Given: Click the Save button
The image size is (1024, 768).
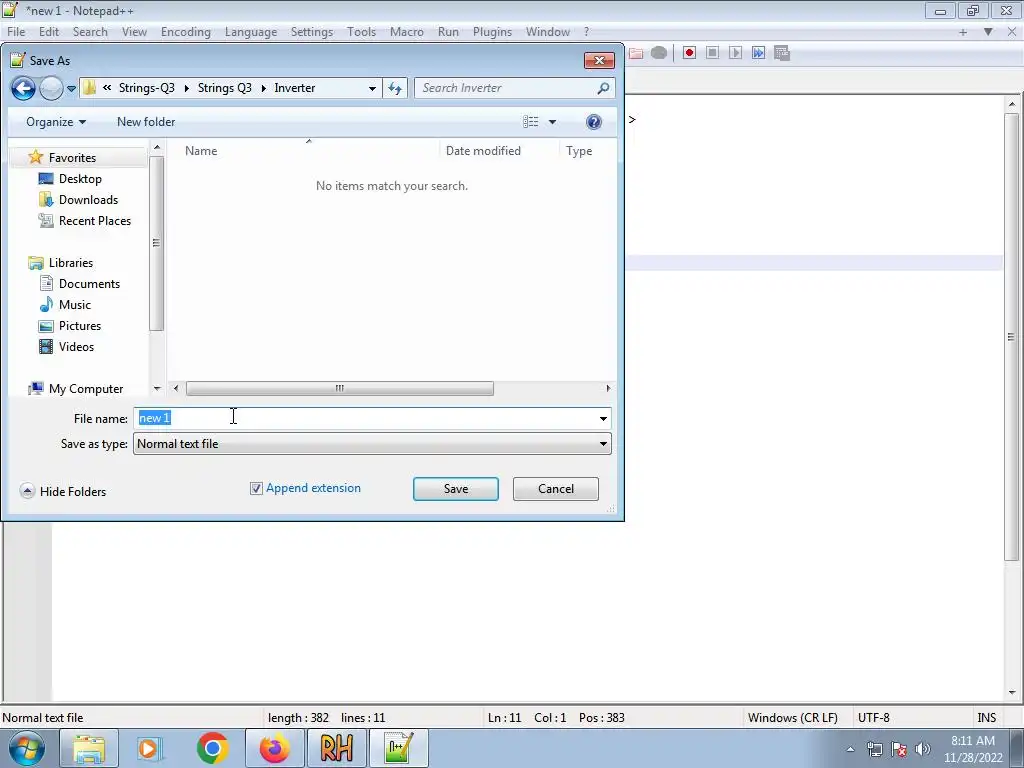Looking at the screenshot, I should (456, 489).
